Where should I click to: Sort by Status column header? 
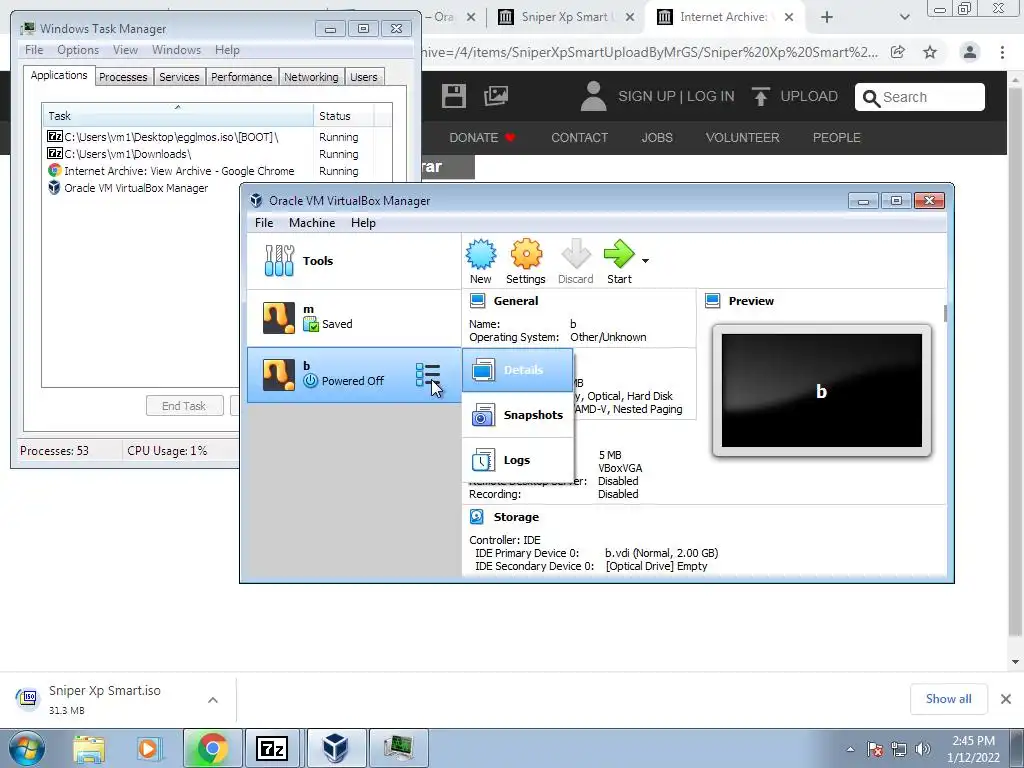(344, 116)
